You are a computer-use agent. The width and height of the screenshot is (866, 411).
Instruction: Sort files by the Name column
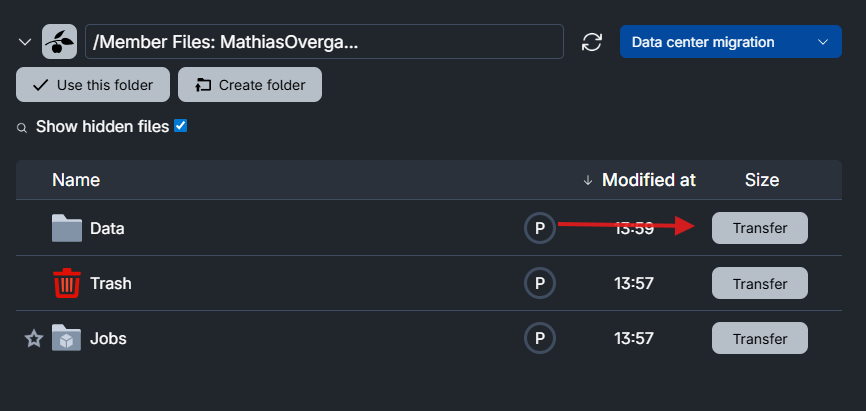pyautogui.click(x=76, y=180)
